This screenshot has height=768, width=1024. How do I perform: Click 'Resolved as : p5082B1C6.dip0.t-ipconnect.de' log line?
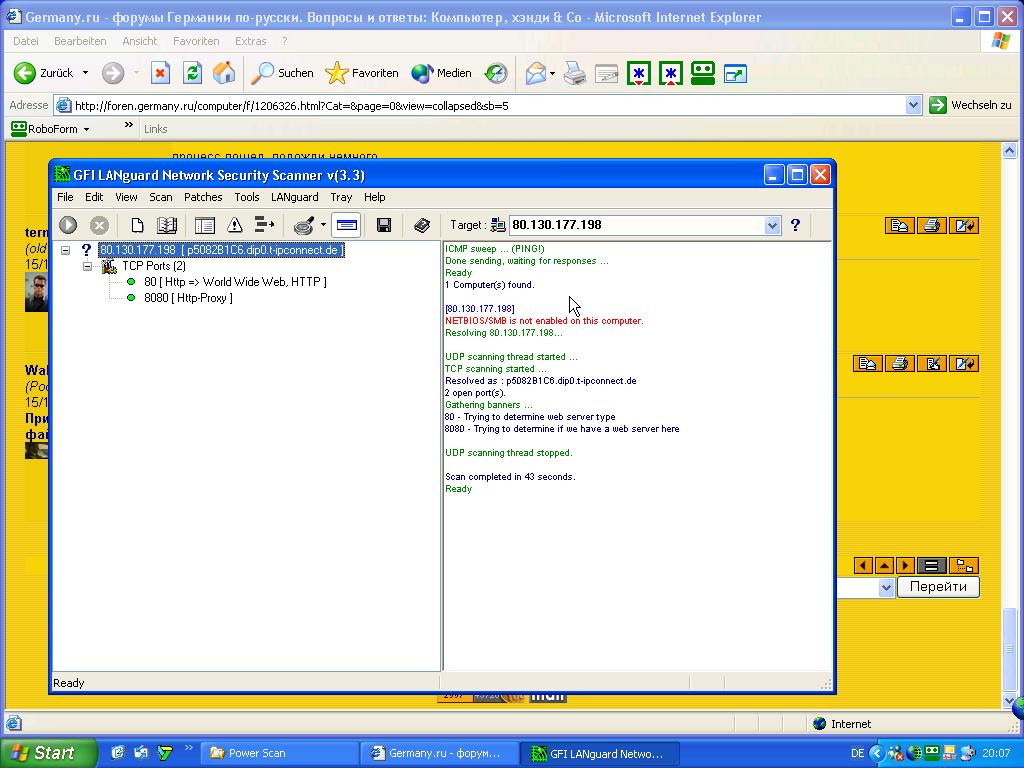pos(541,381)
